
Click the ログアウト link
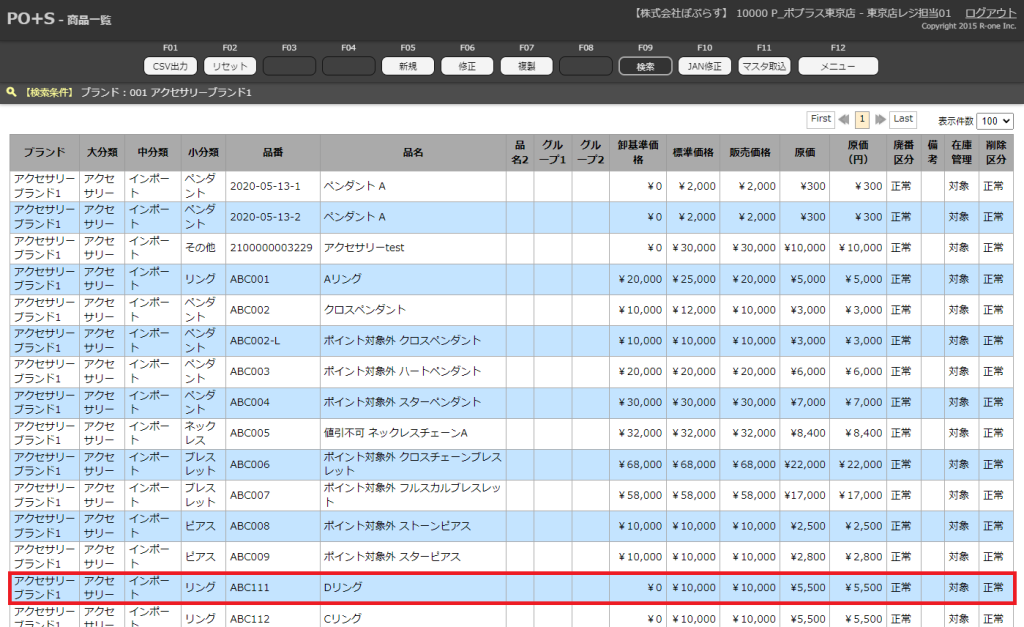(x=990, y=13)
